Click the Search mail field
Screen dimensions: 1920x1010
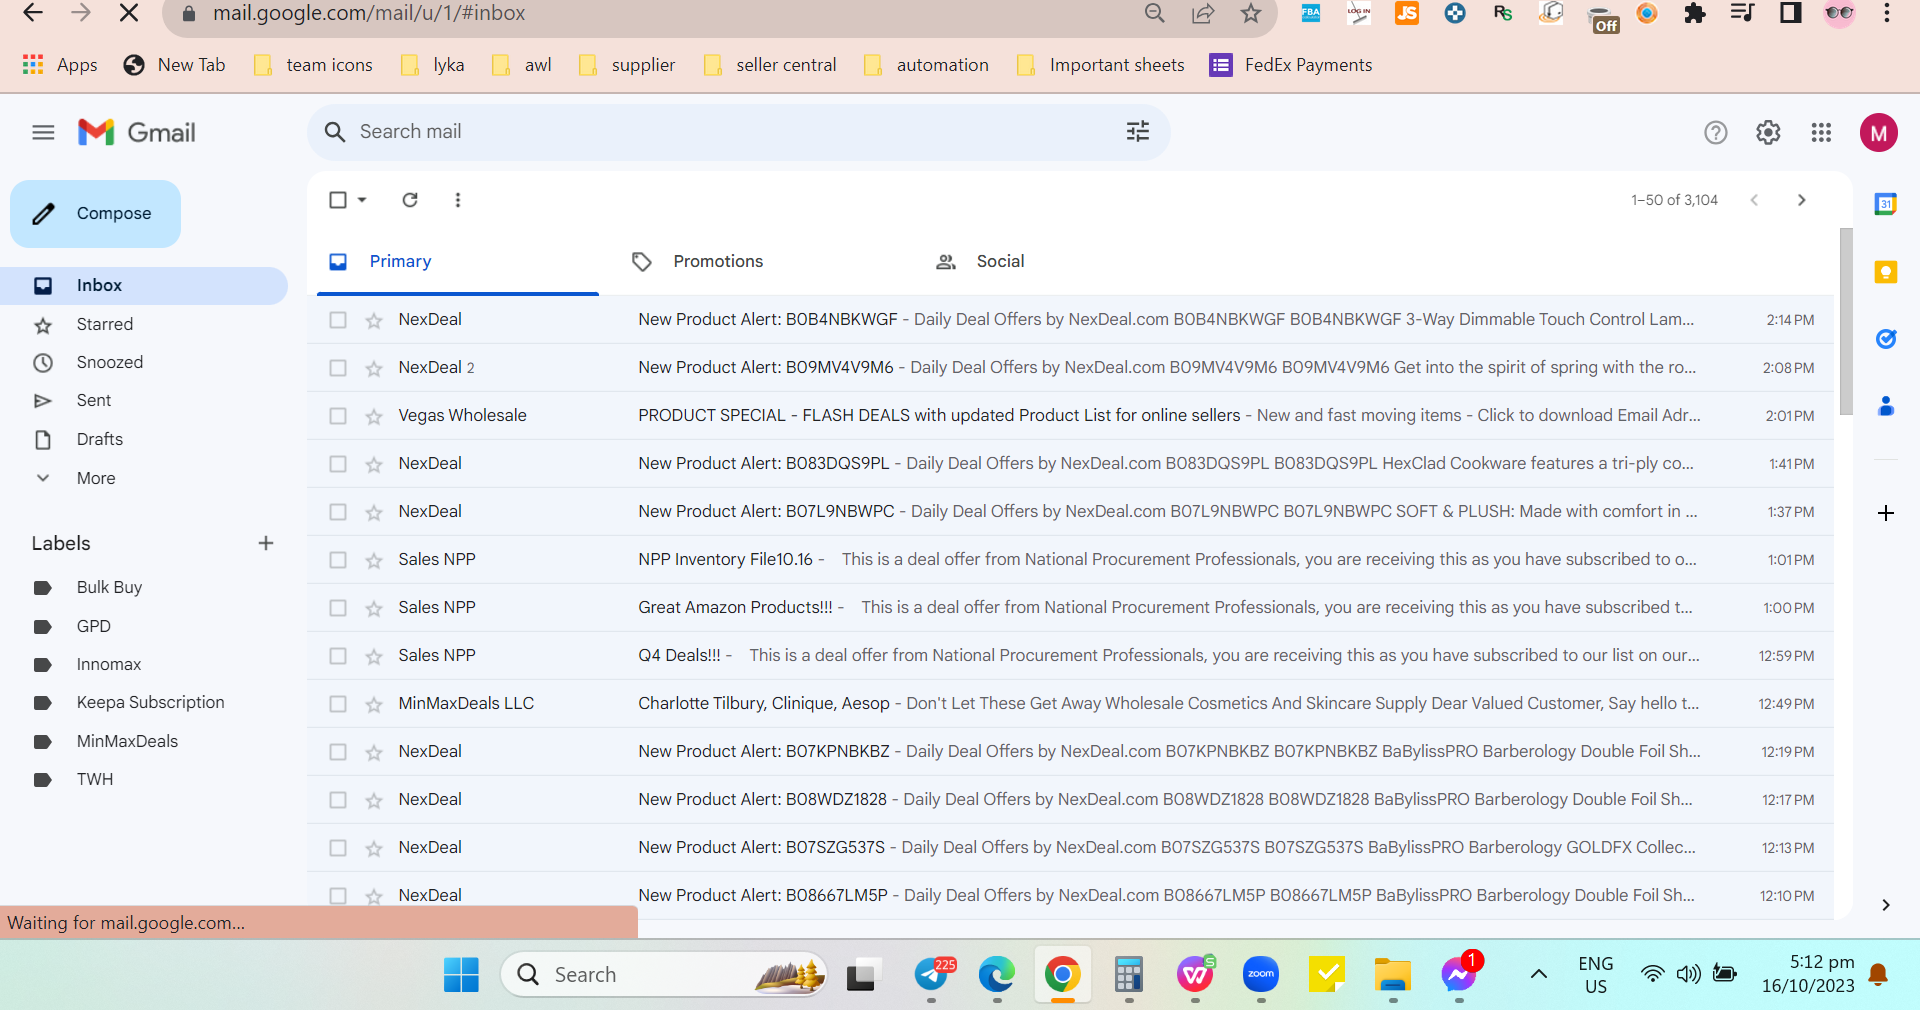[738, 132]
